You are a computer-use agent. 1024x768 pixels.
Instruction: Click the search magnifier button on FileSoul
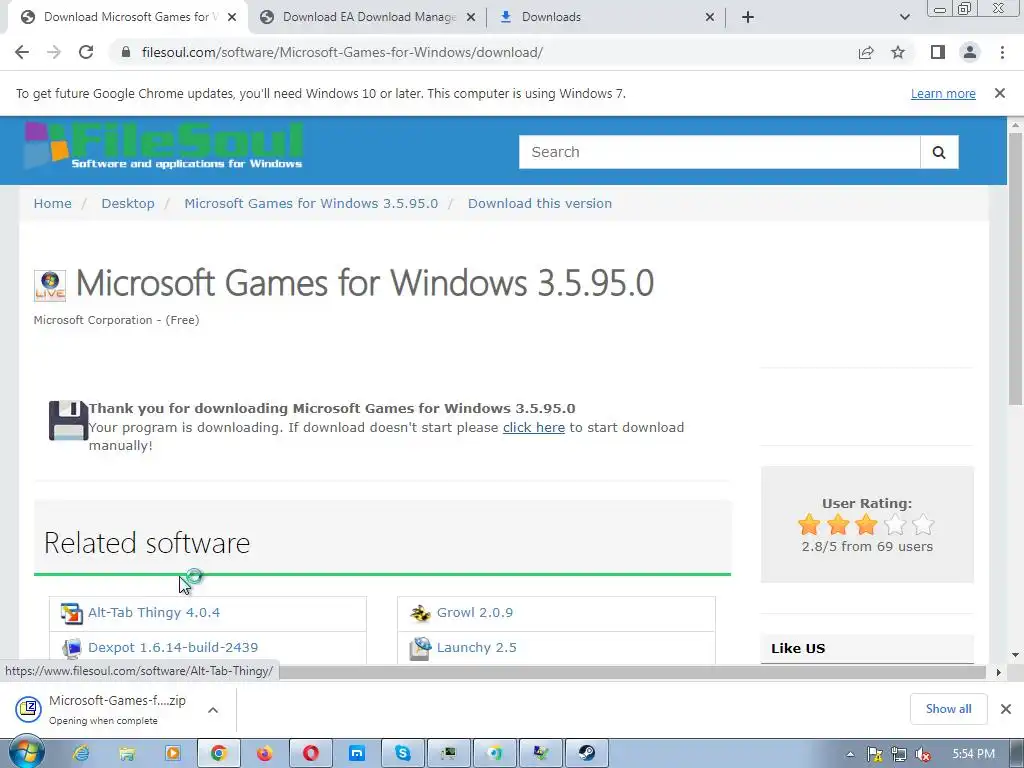point(939,152)
